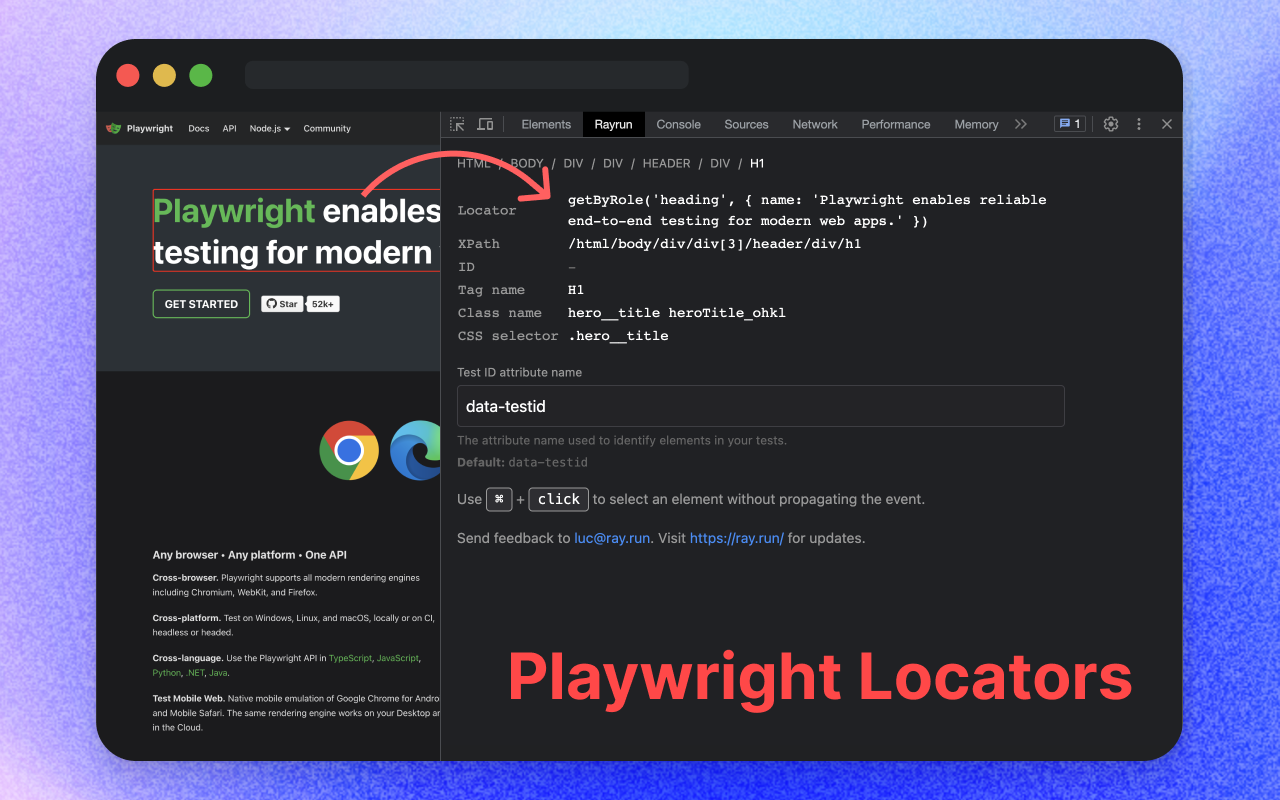Click the getByRole locator value
The image size is (1280, 800).
click(807, 210)
